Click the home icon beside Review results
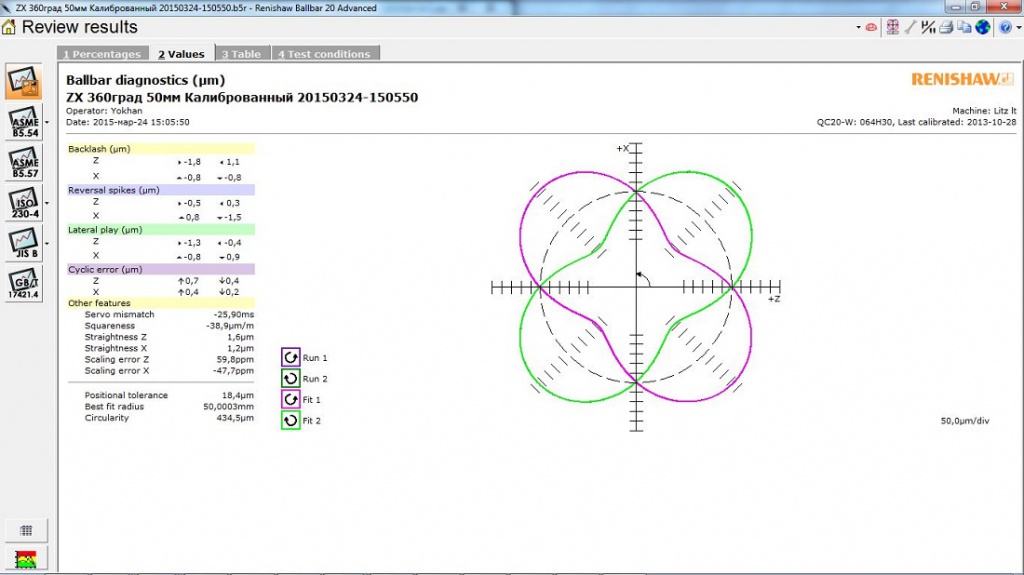Screen dimensions: 1024x575 (x=9, y=27)
